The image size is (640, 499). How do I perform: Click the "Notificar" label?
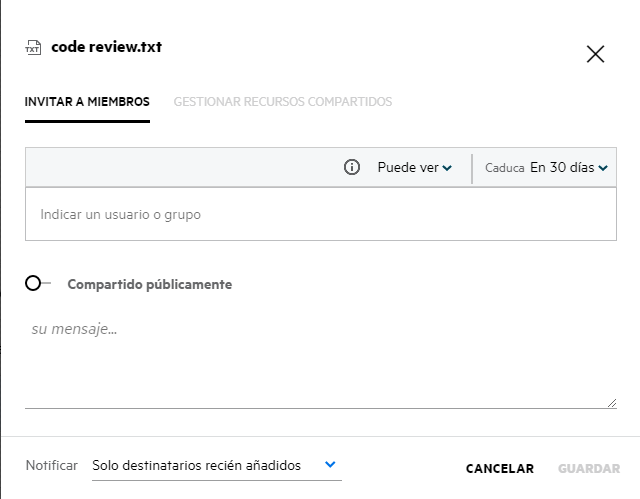(x=51, y=466)
